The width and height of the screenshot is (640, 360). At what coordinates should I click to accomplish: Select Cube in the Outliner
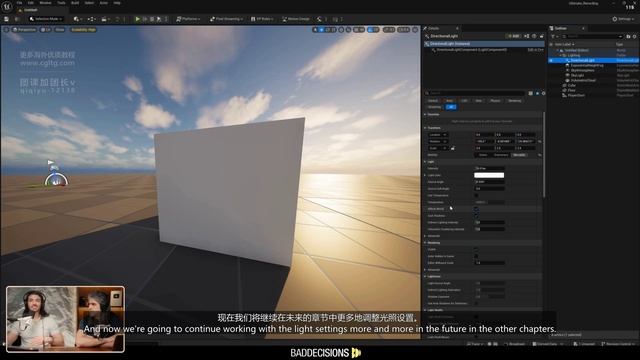click(x=571, y=85)
